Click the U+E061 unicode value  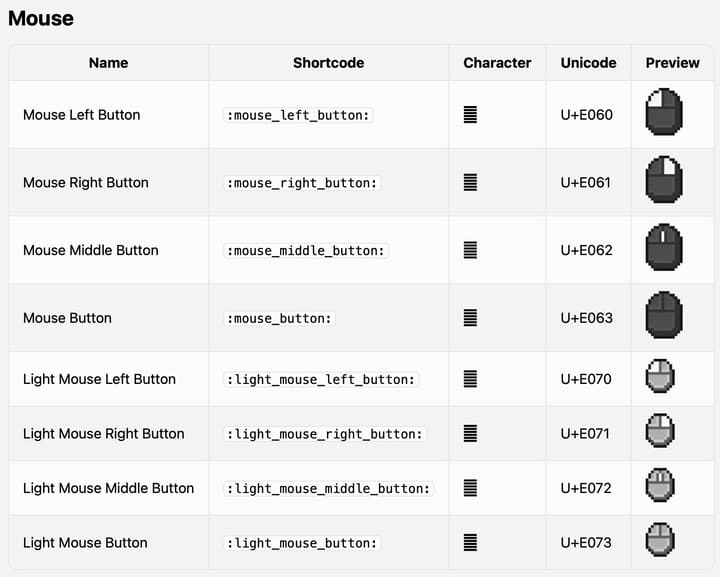pos(587,183)
